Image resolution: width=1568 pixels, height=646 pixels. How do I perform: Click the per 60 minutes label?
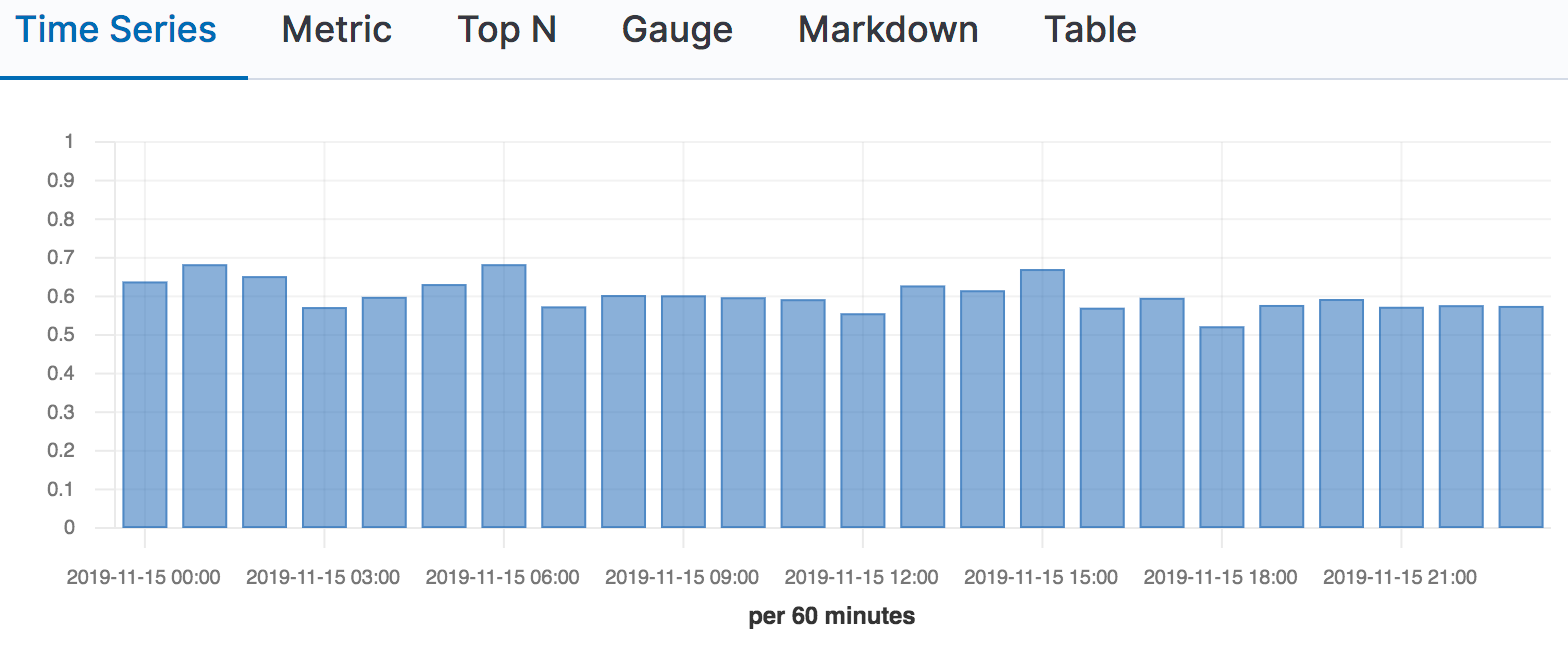832,616
